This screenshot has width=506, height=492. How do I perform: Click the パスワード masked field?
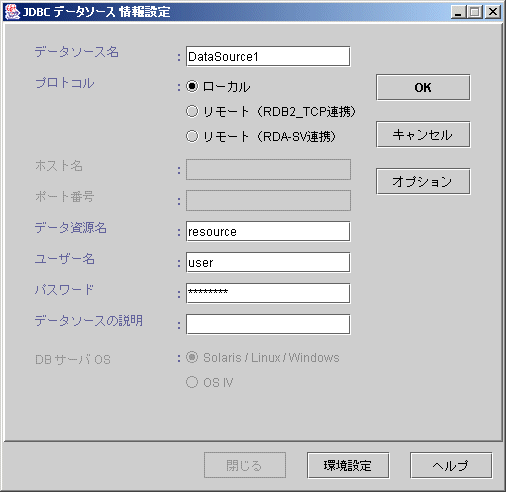tap(268, 293)
